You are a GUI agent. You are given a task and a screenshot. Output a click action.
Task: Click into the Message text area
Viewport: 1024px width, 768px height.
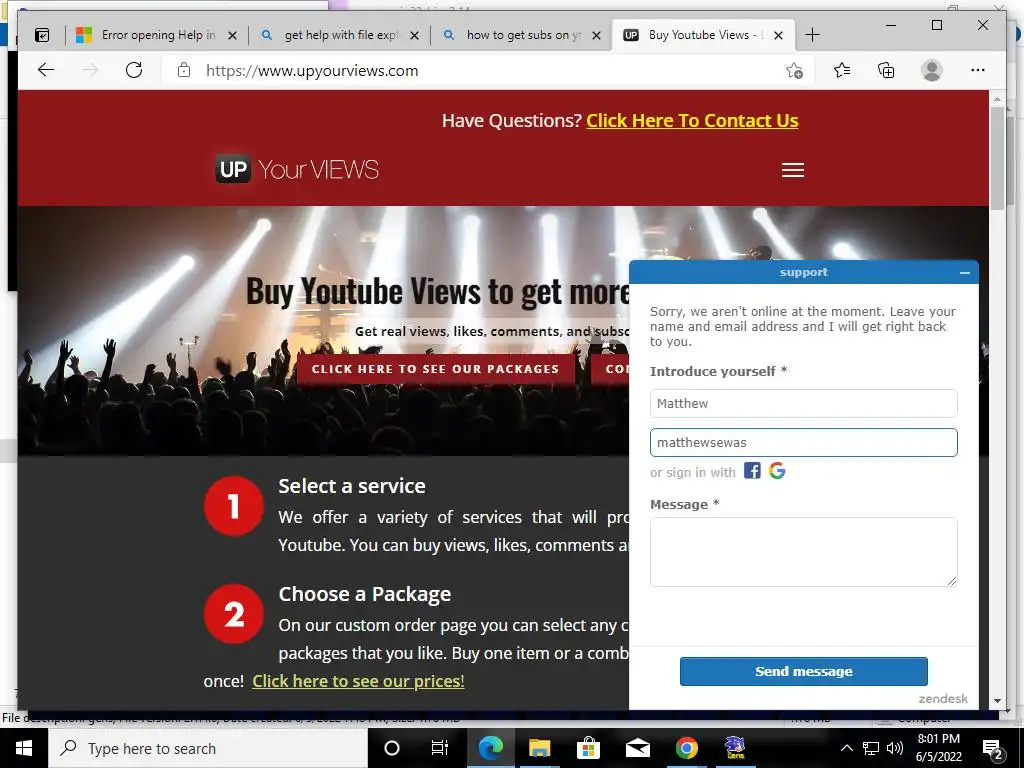pos(803,552)
